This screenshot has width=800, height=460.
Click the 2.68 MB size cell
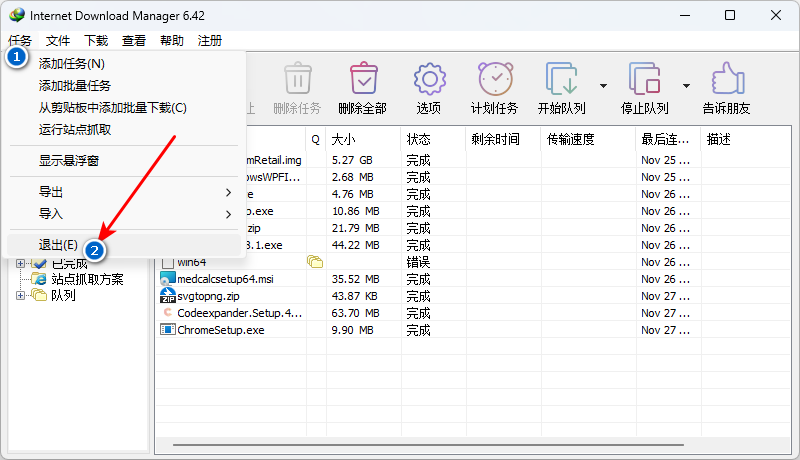(352, 177)
